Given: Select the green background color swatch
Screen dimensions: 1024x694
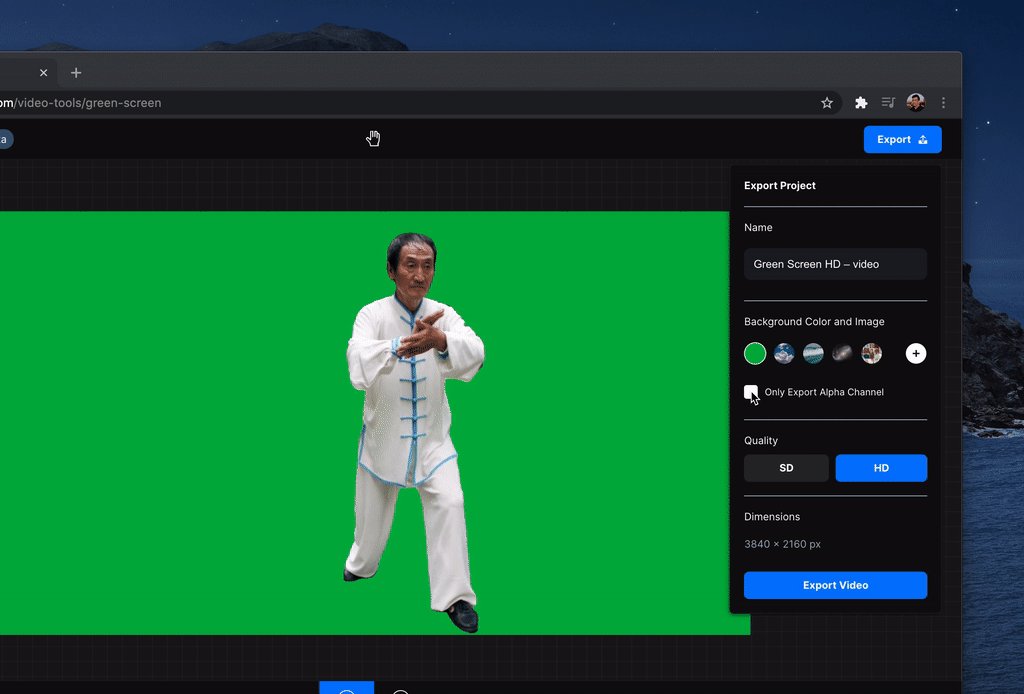Looking at the screenshot, I should (x=755, y=353).
